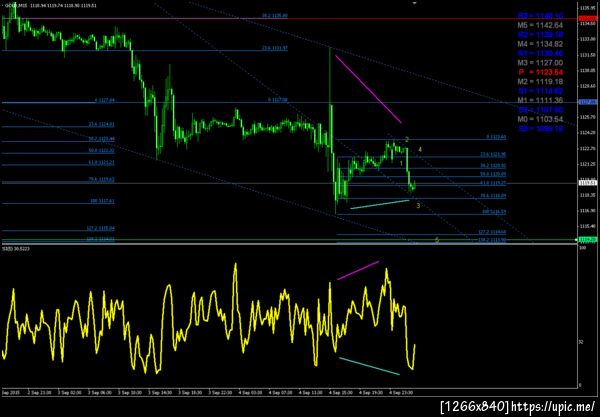
Task: Select the 78.6 1118.09 Fibonacci label on right
Action: [x=493, y=196]
